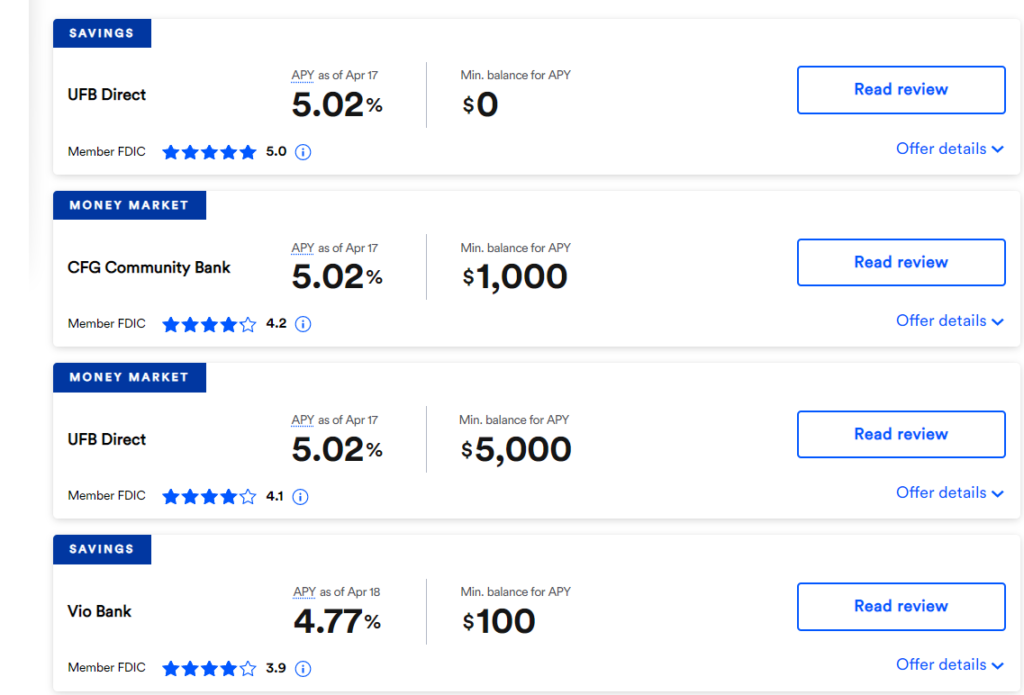
Task: Open the Vio Bank Read review button
Action: coord(900,606)
